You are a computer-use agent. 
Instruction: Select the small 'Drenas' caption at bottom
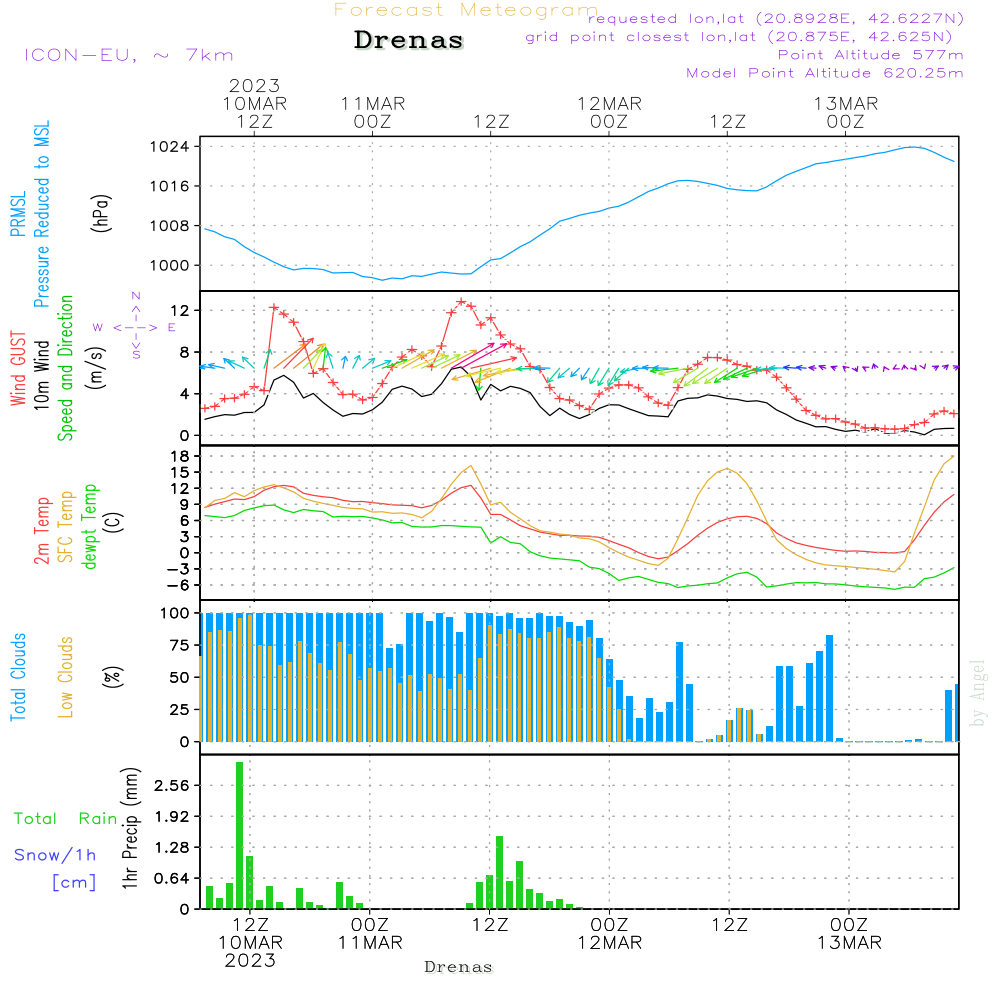point(459,967)
